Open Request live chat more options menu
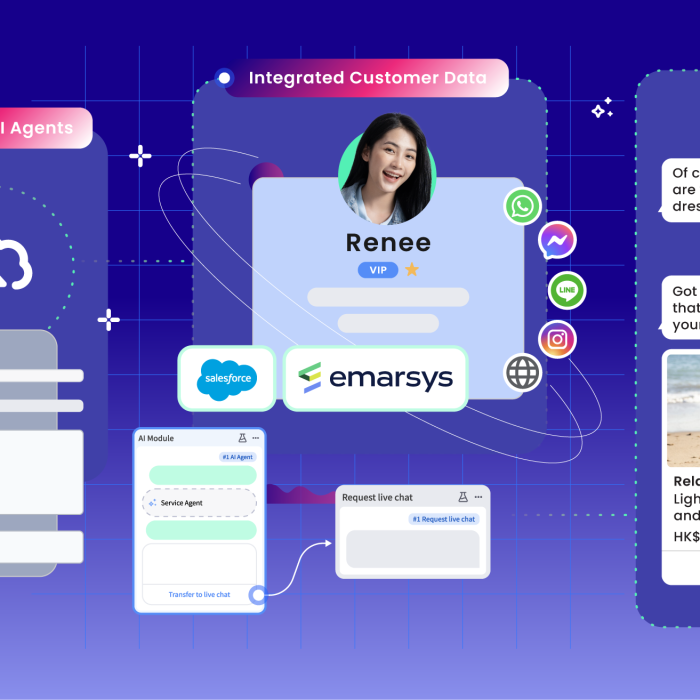This screenshot has height=700, width=700. coord(479,497)
